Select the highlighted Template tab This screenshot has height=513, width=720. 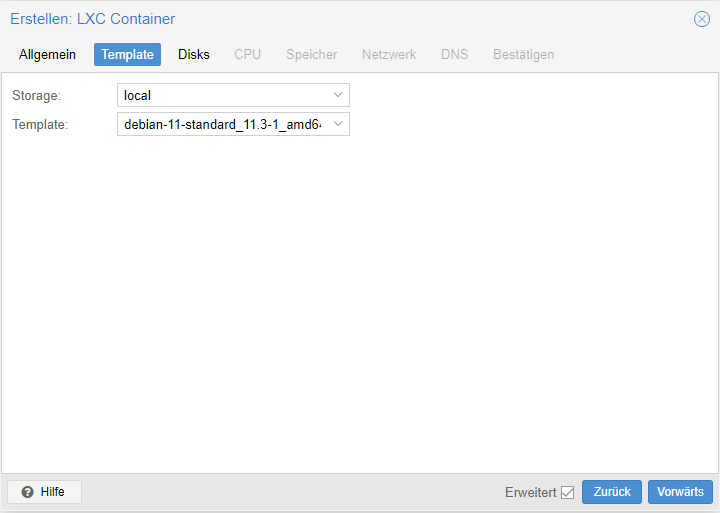point(127,54)
